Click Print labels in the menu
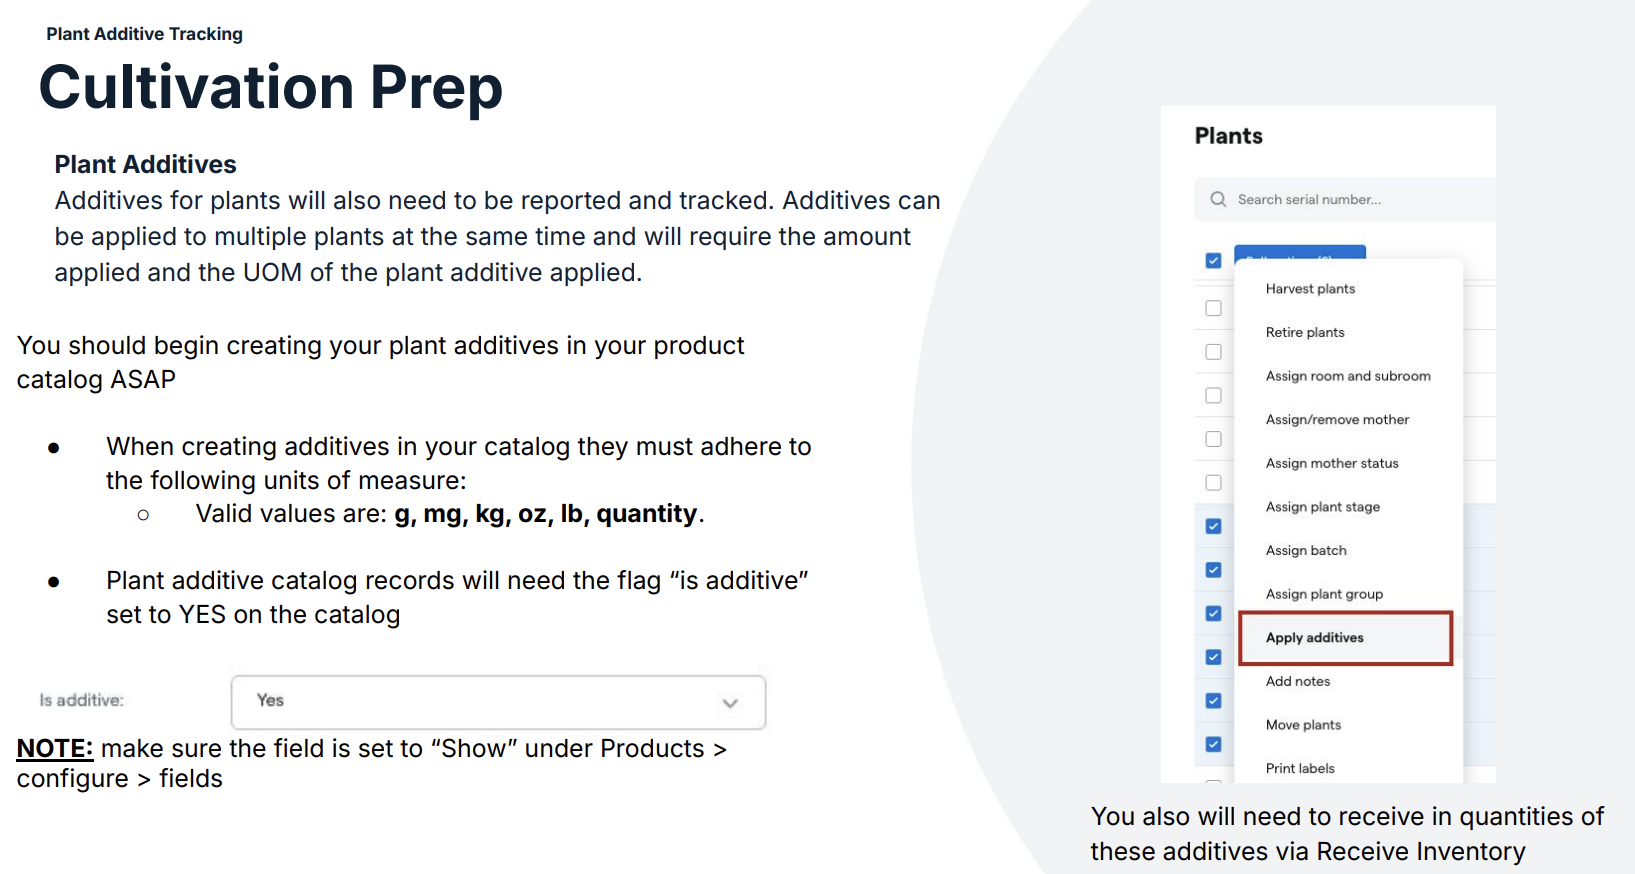The width and height of the screenshot is (1635, 874). pyautogui.click(x=1300, y=768)
